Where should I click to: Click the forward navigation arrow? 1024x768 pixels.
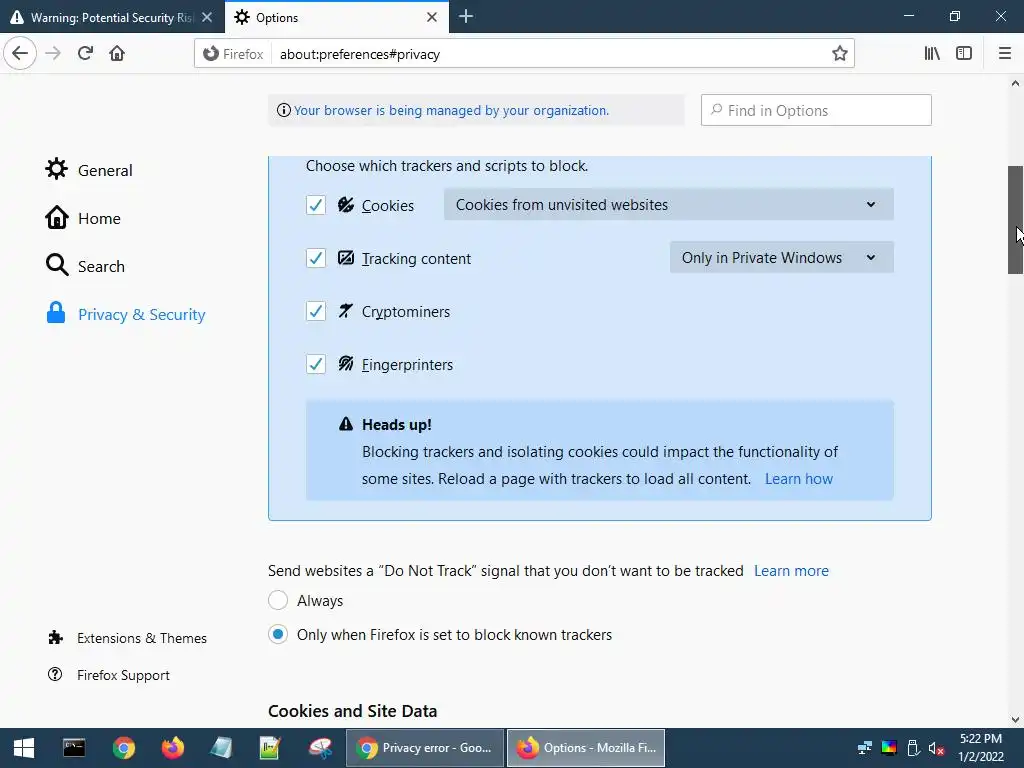[x=53, y=54]
